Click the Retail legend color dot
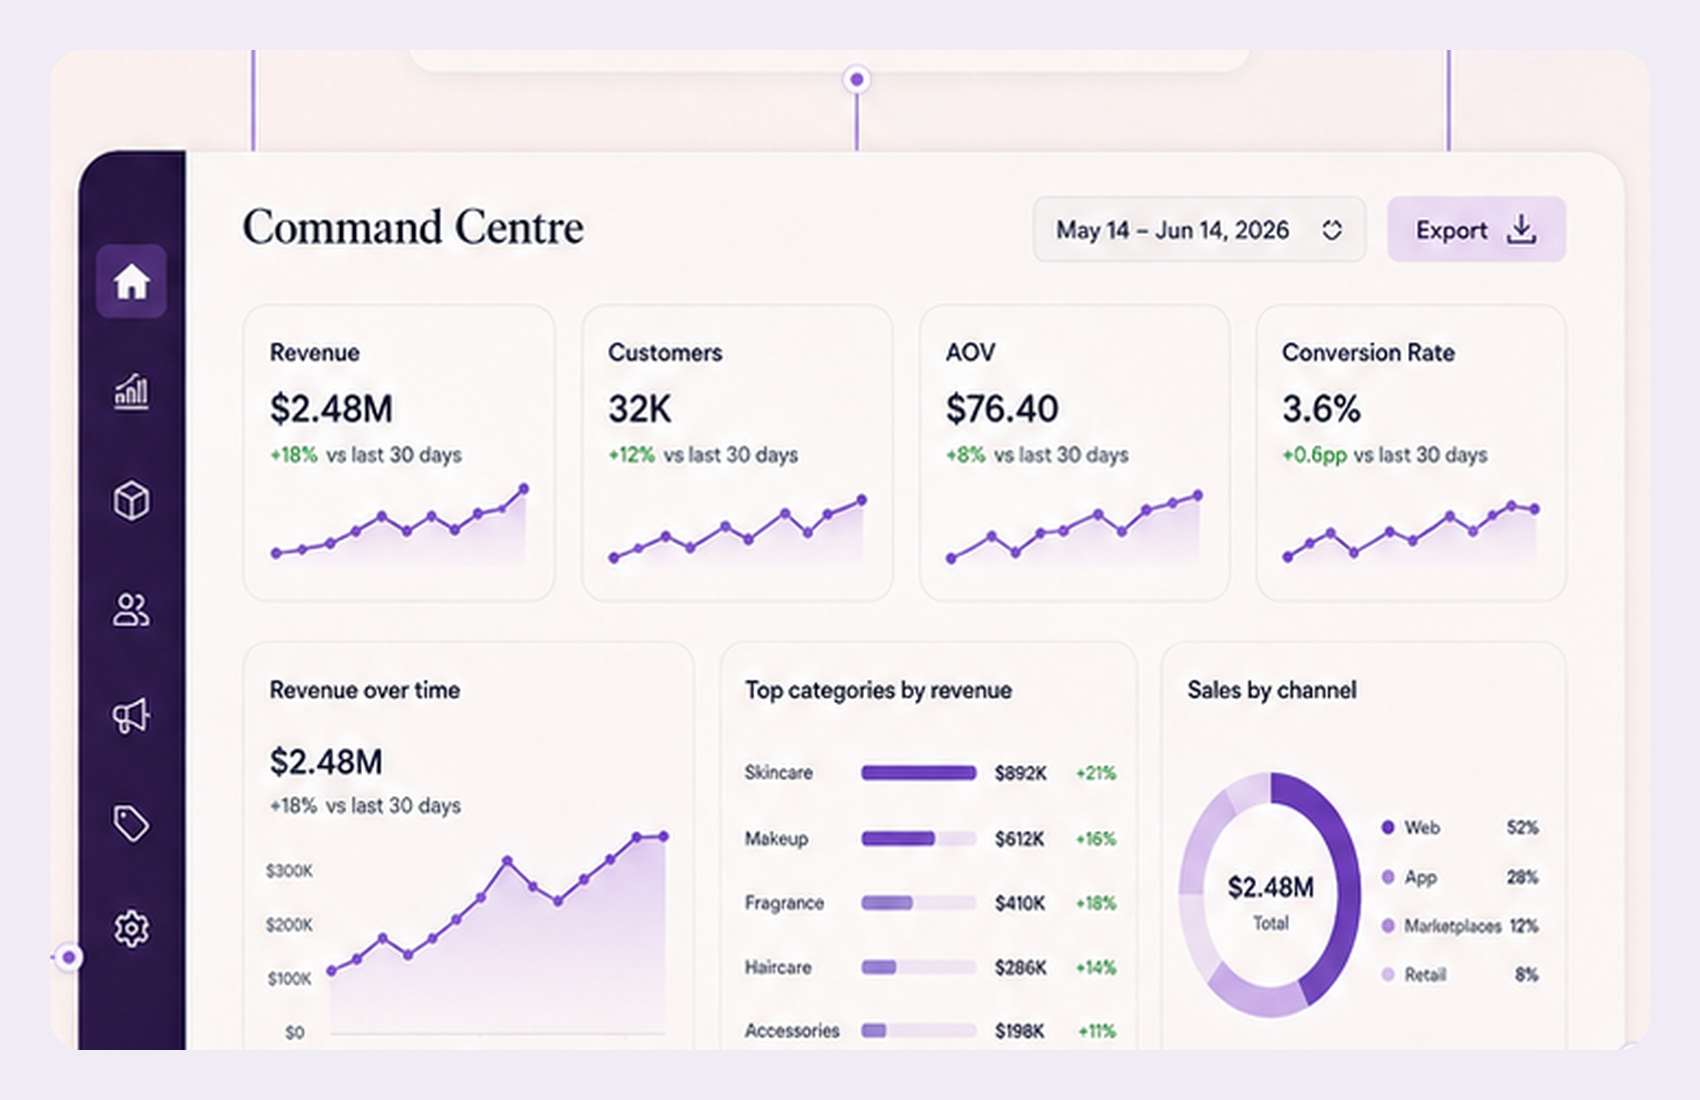The width and height of the screenshot is (1700, 1100). [1388, 974]
